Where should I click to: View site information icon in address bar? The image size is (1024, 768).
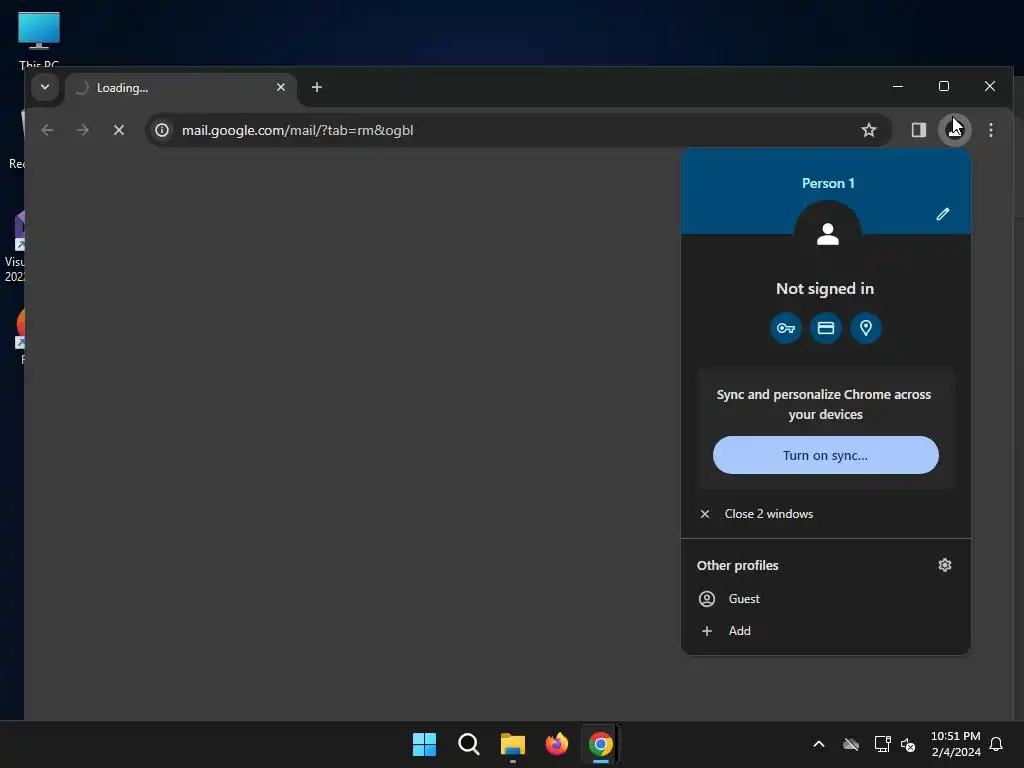click(x=162, y=130)
